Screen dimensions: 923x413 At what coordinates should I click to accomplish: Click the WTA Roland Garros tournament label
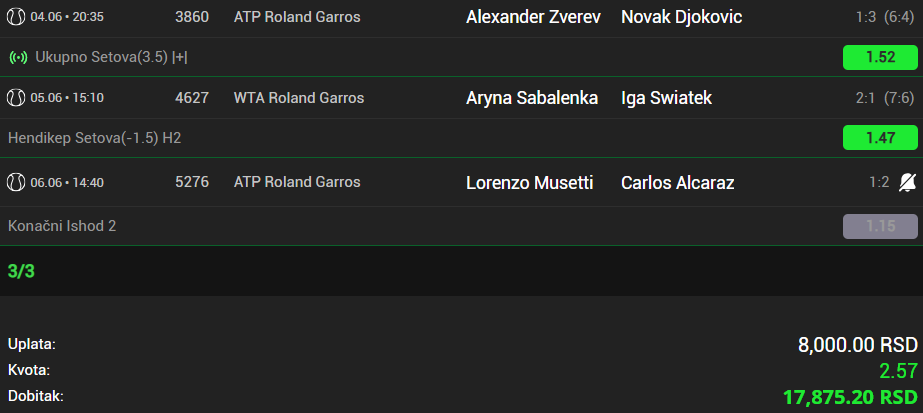click(x=299, y=98)
